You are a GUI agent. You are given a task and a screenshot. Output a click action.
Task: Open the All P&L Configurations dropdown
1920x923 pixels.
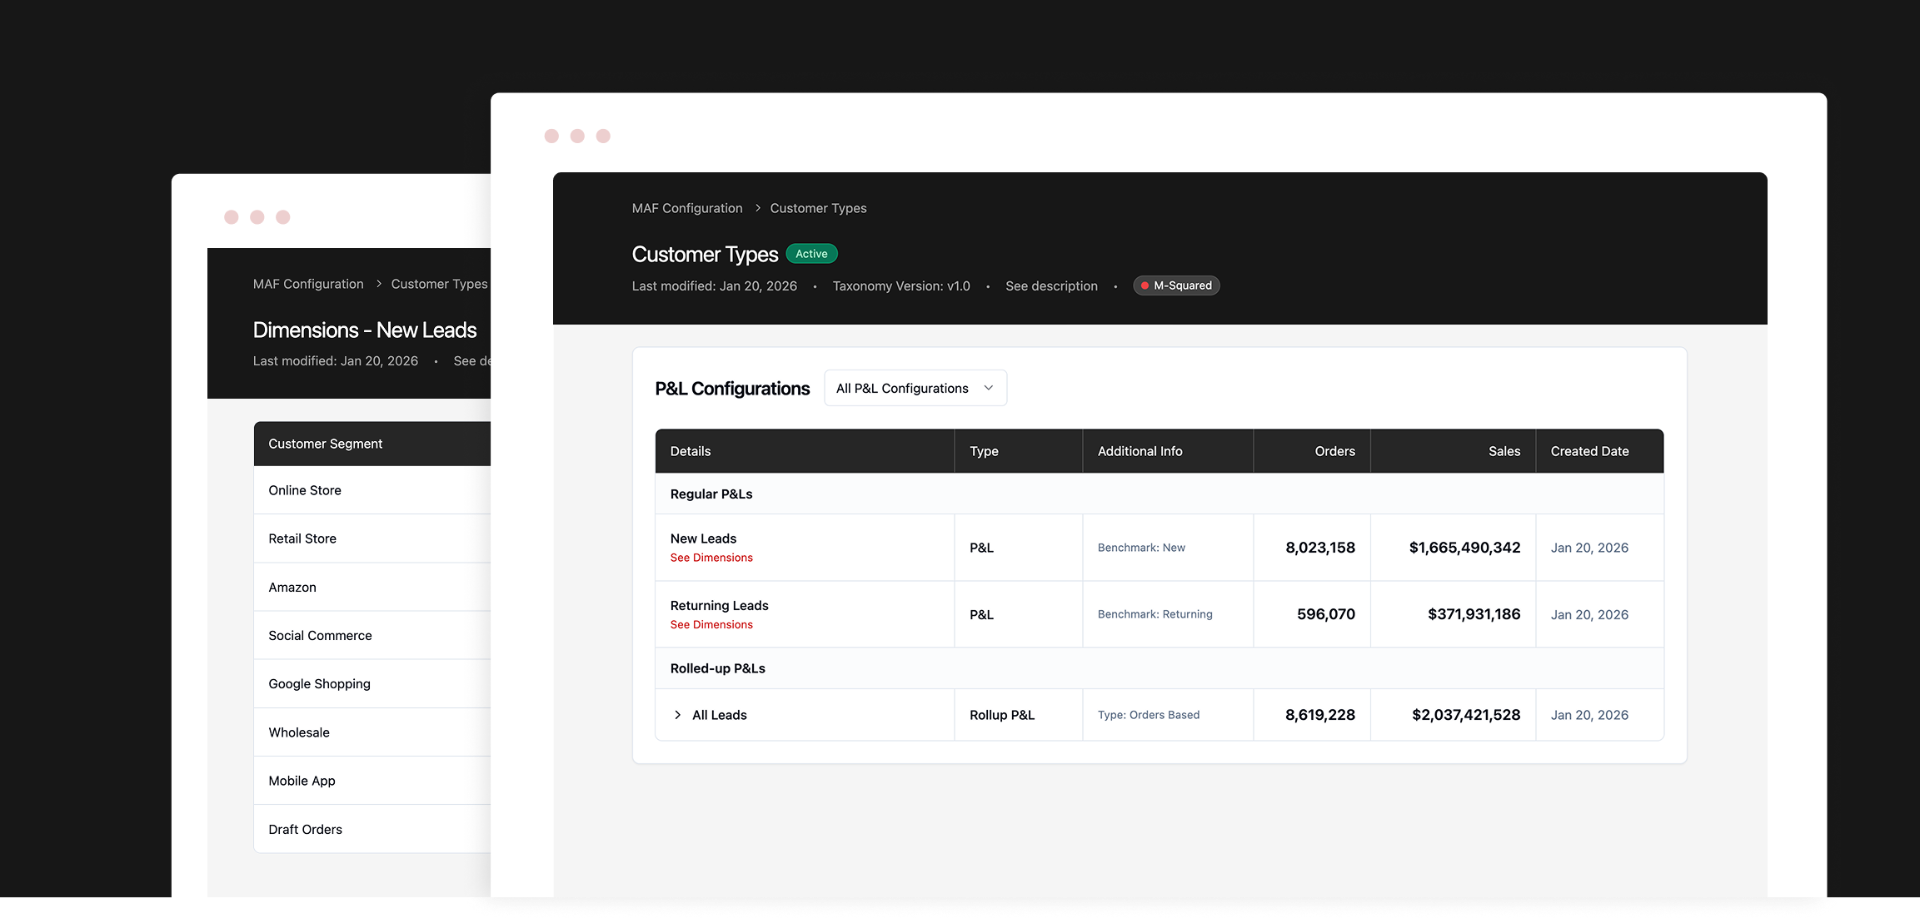(915, 388)
